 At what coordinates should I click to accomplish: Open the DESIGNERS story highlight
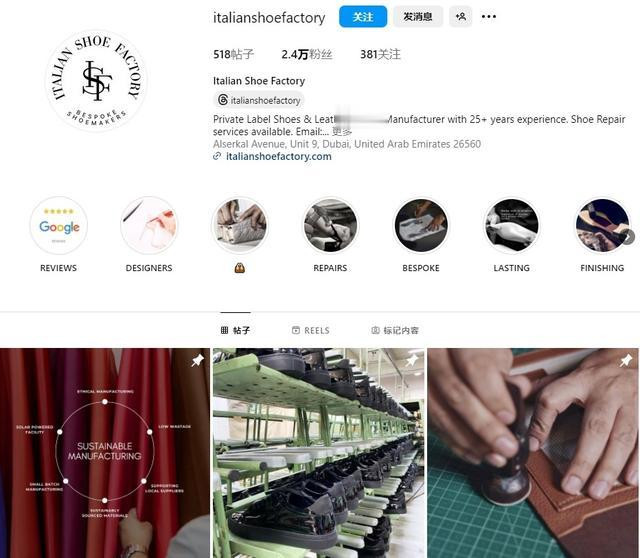coord(149,226)
